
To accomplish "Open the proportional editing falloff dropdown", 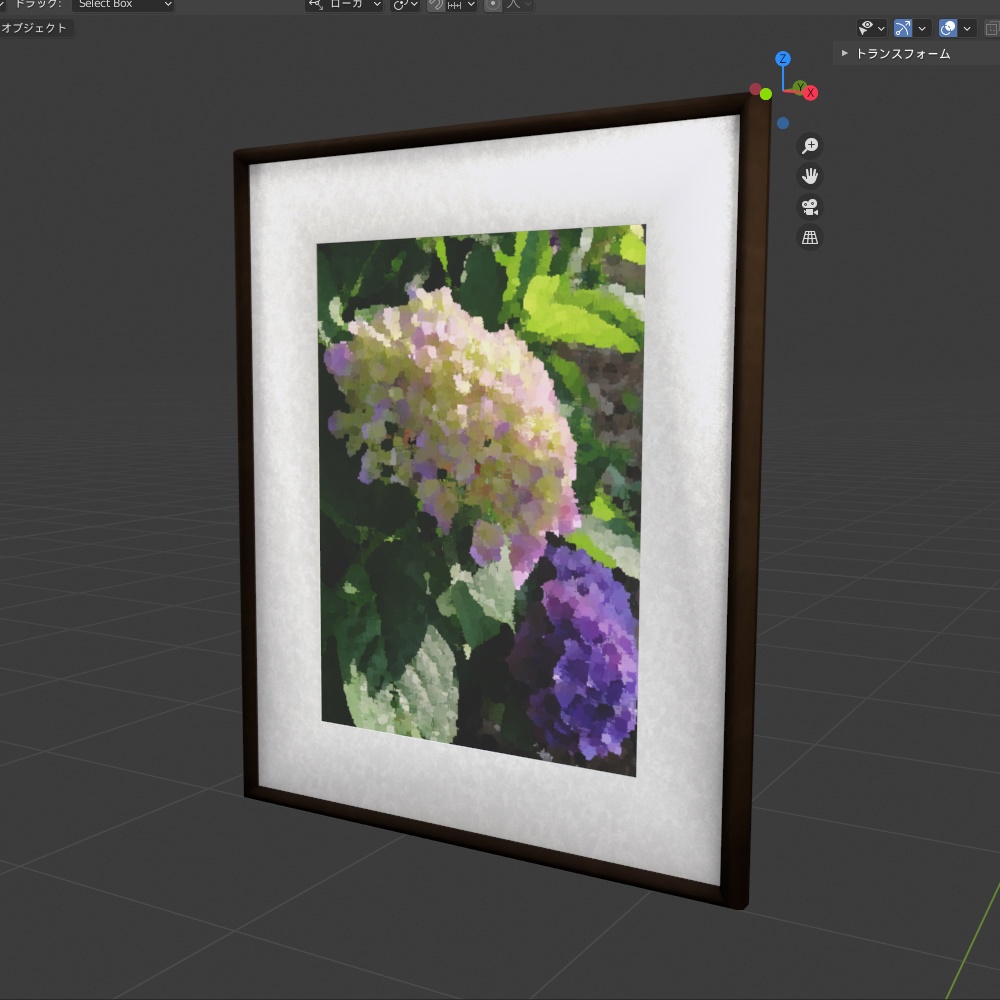I will [529, 5].
